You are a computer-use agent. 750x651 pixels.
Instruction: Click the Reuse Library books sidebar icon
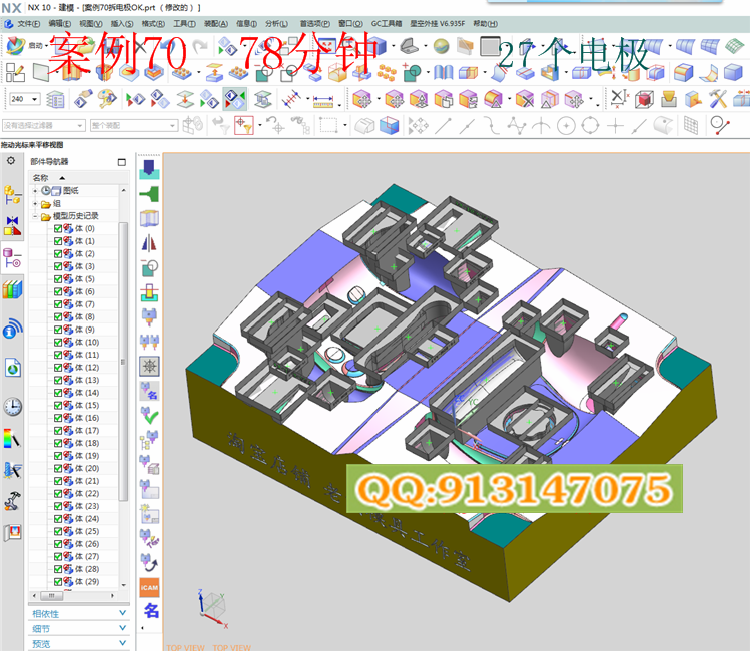tap(12, 289)
